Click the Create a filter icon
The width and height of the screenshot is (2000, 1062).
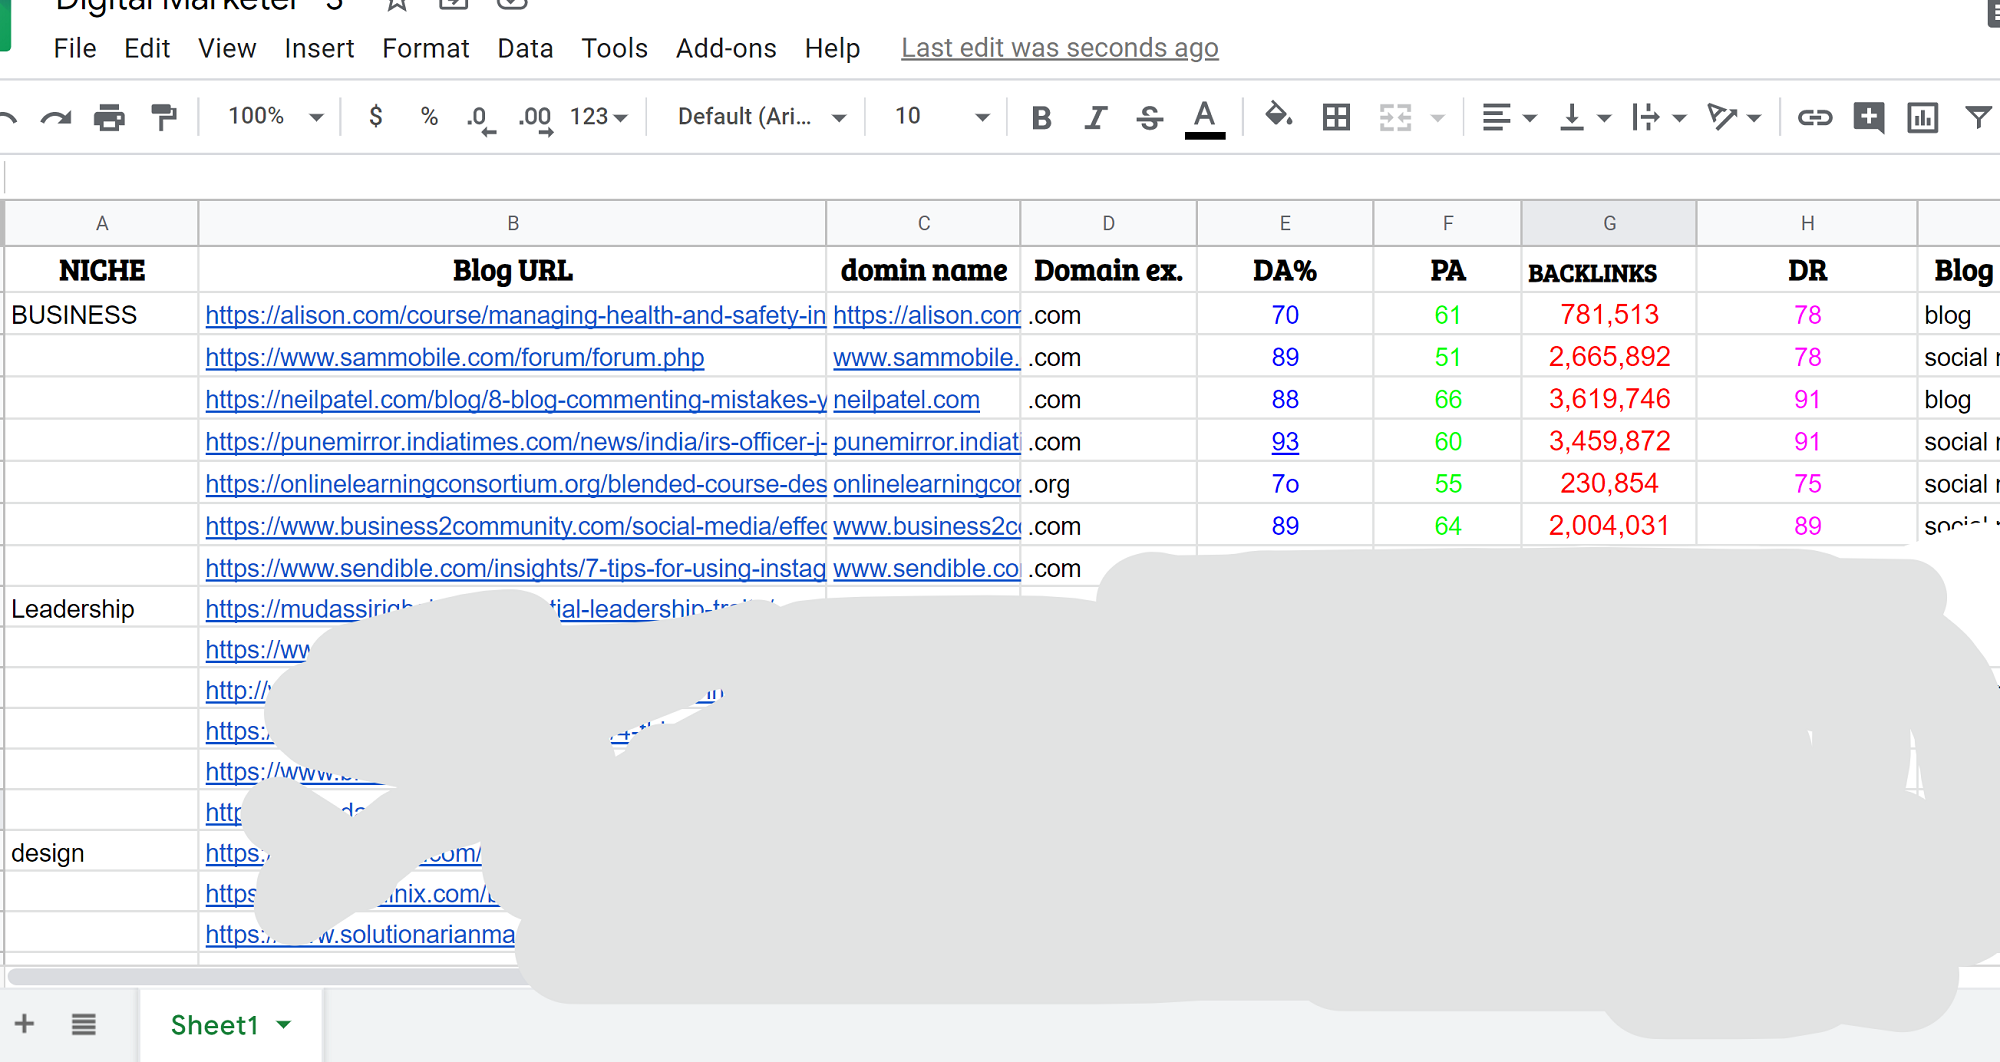point(1977,116)
